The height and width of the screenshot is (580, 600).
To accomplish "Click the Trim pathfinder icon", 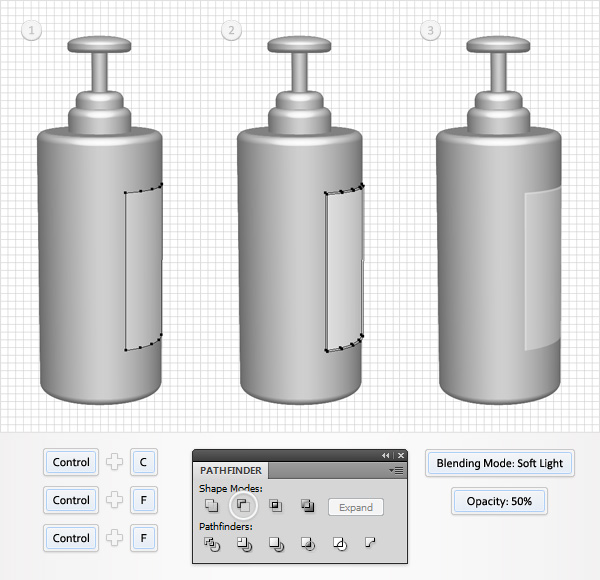I will click(x=244, y=544).
